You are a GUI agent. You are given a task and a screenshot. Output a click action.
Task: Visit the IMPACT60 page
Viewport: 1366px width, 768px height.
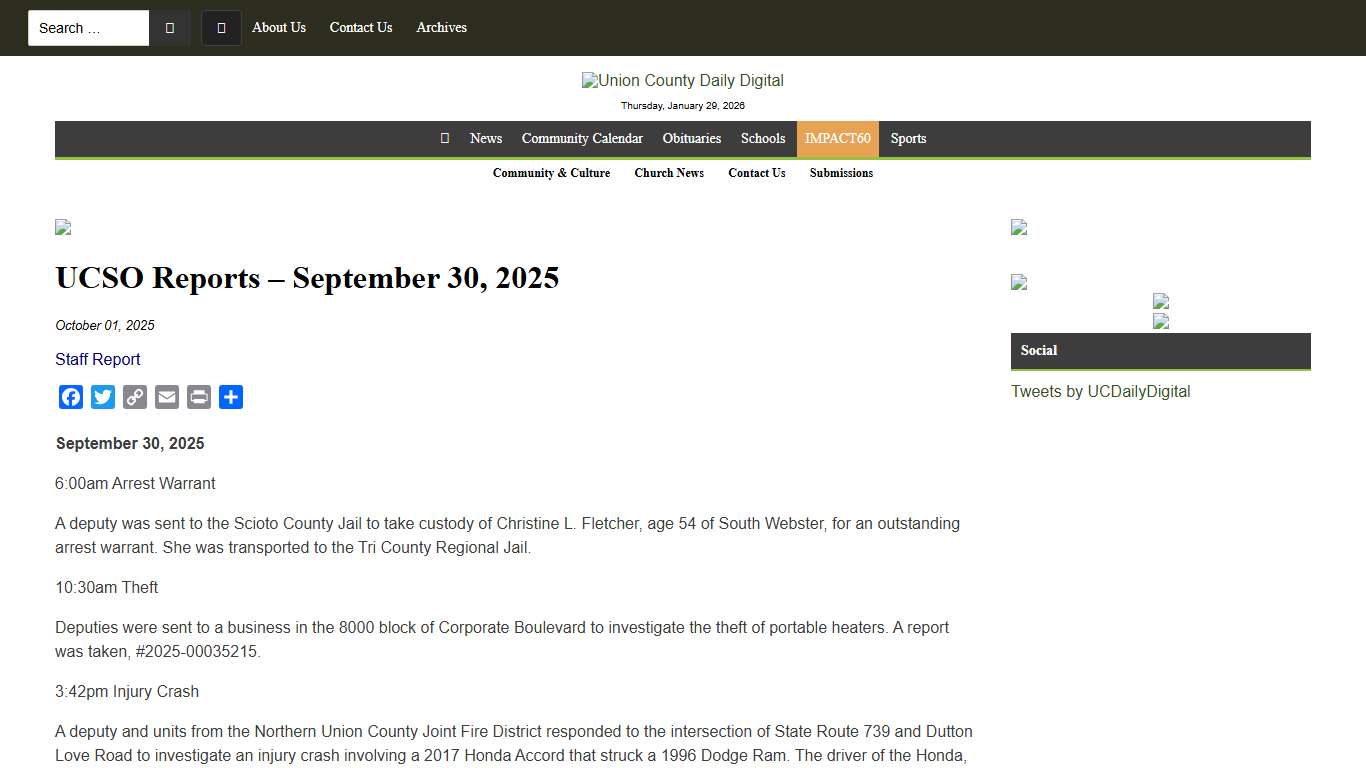click(x=837, y=139)
